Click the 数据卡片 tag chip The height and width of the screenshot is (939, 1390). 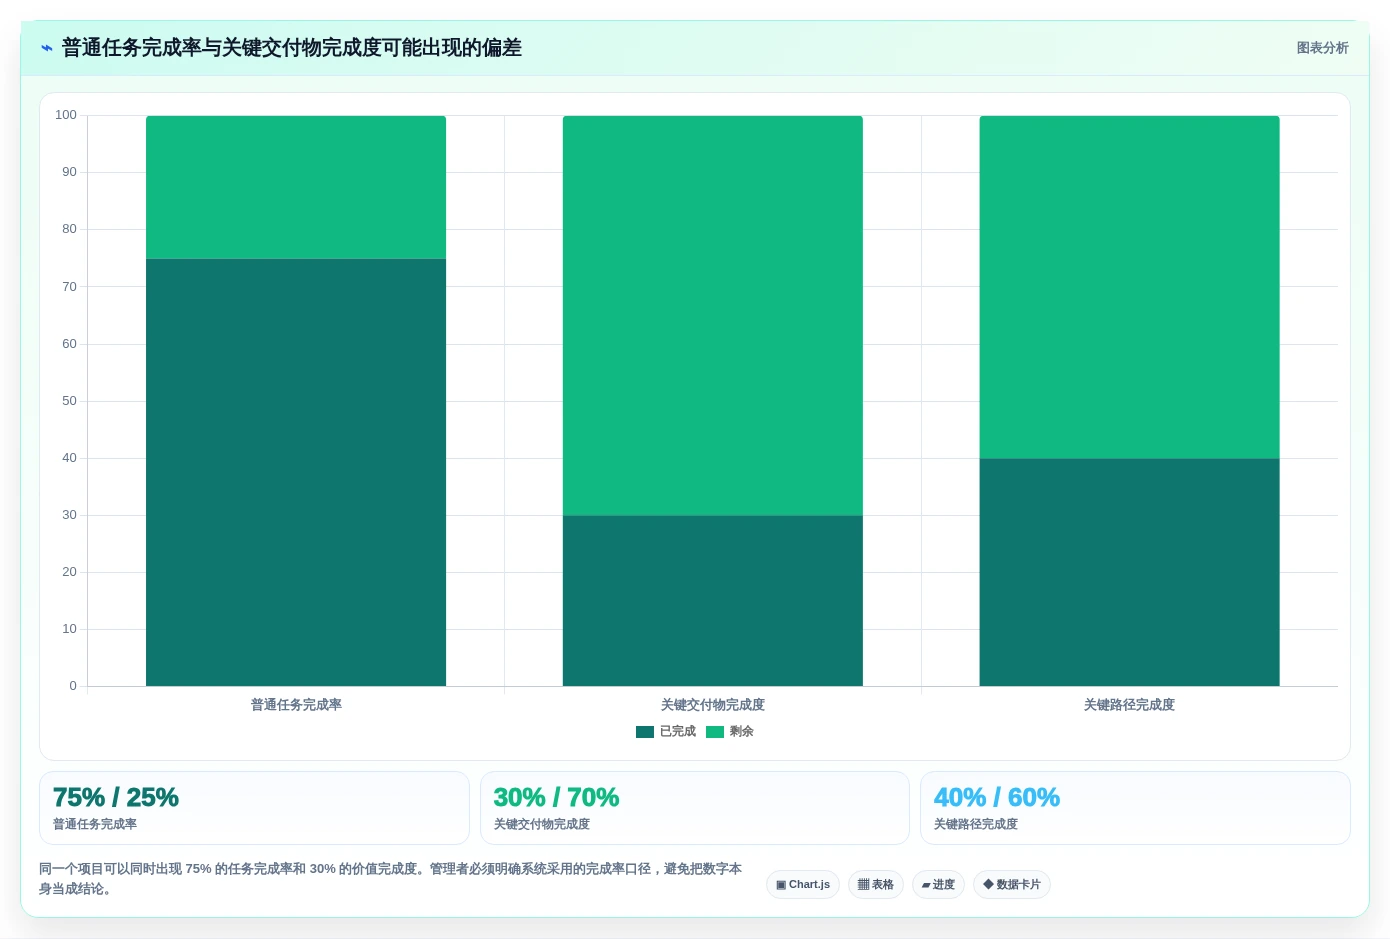tap(1012, 885)
